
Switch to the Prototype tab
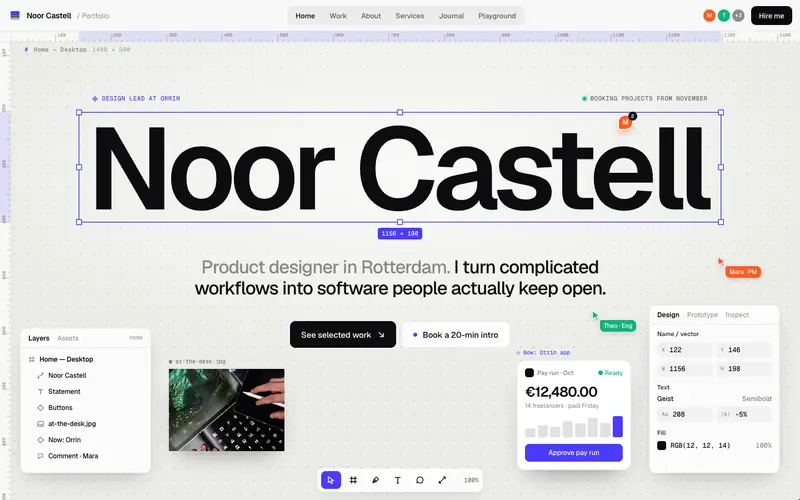[x=702, y=315]
